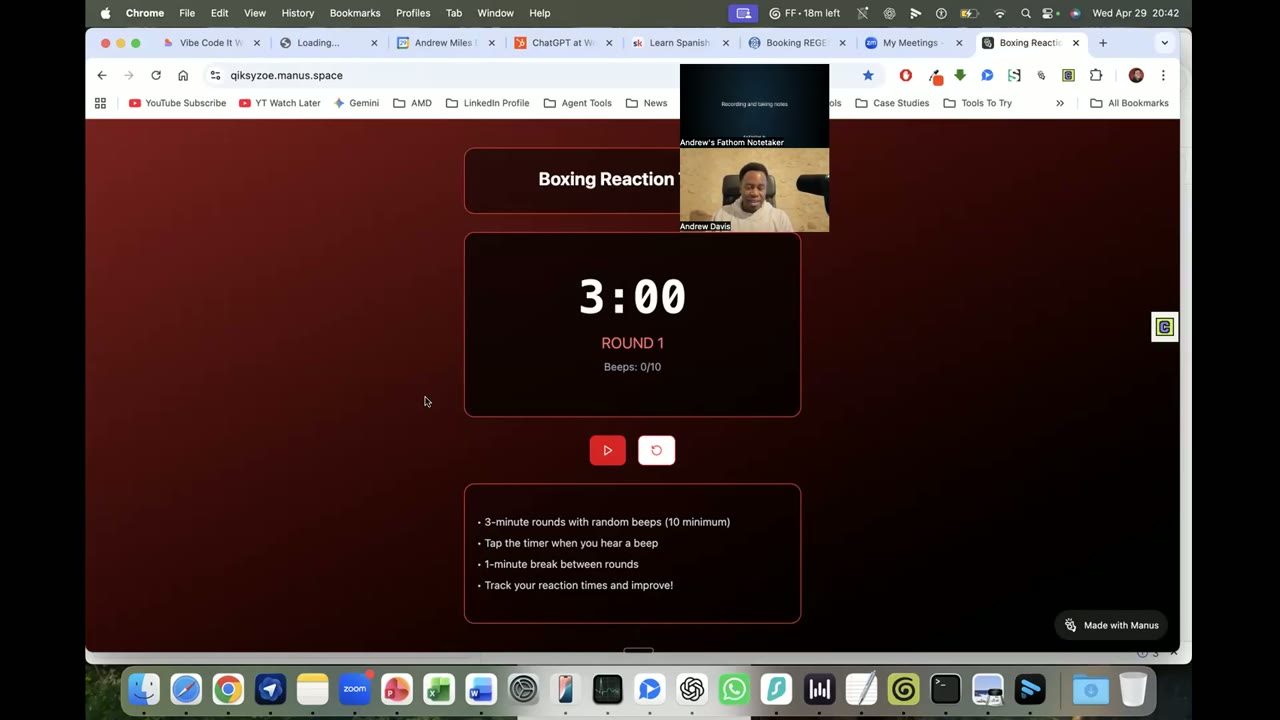
Task: Expand the tab search dropdown arrow
Action: coord(1164,43)
